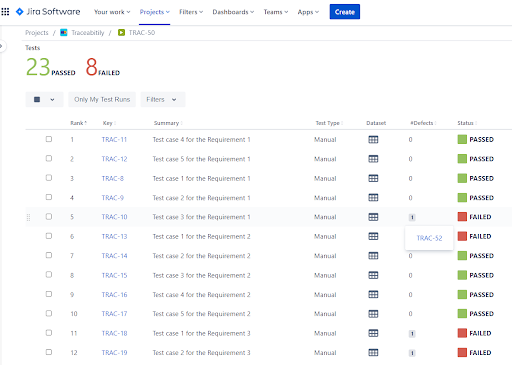Click the Dataset column header

(x=376, y=123)
